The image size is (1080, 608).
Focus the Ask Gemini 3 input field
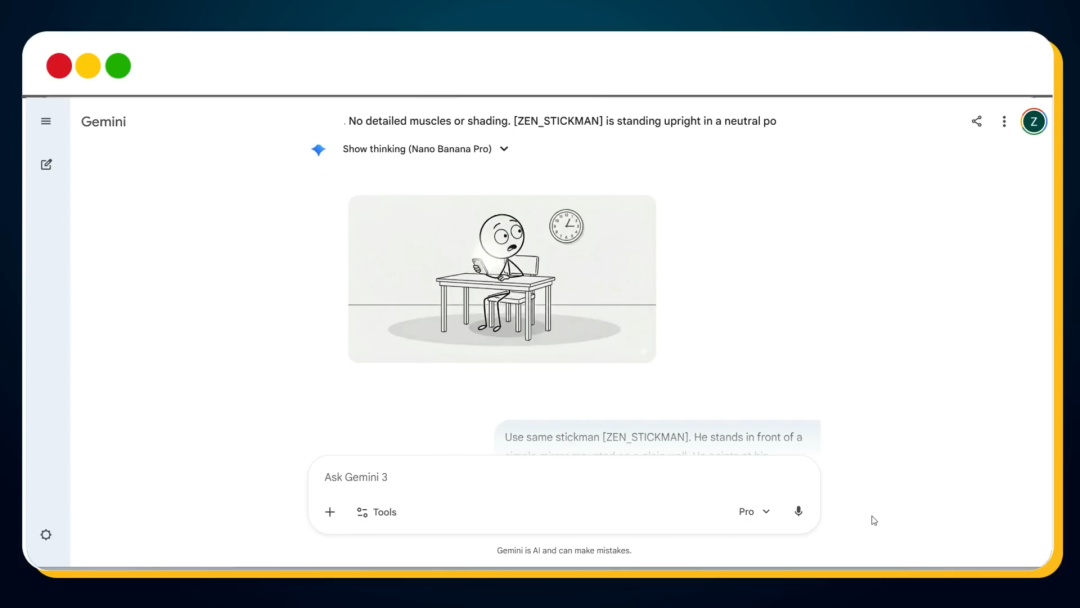560,477
